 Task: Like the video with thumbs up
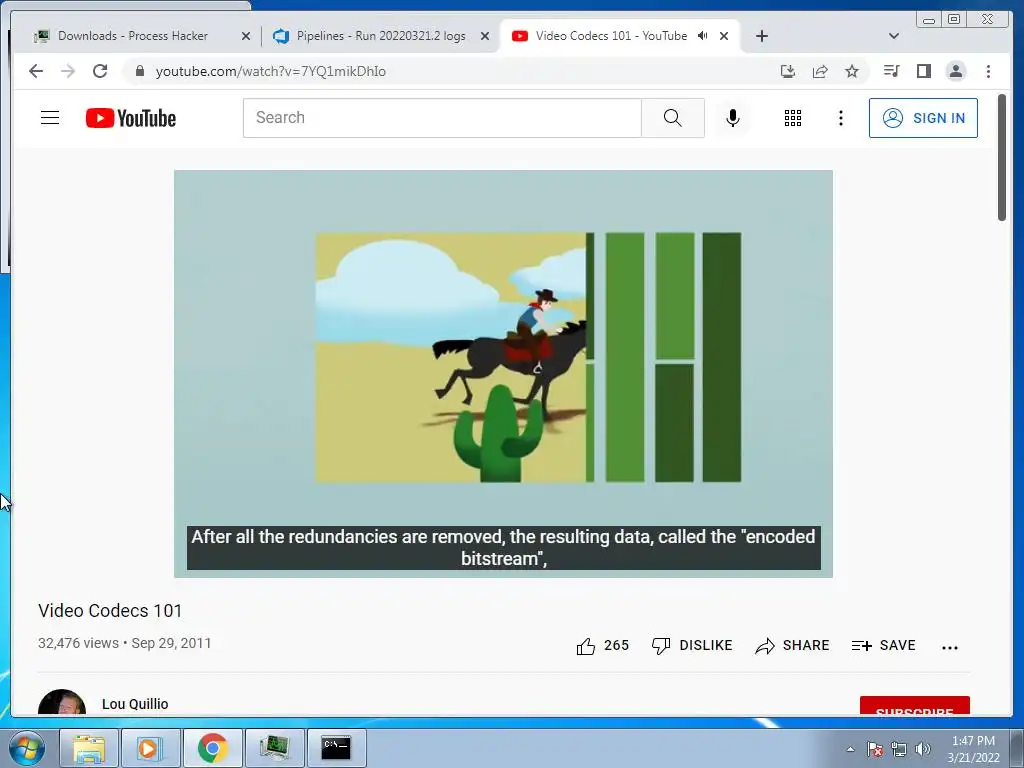coord(586,646)
